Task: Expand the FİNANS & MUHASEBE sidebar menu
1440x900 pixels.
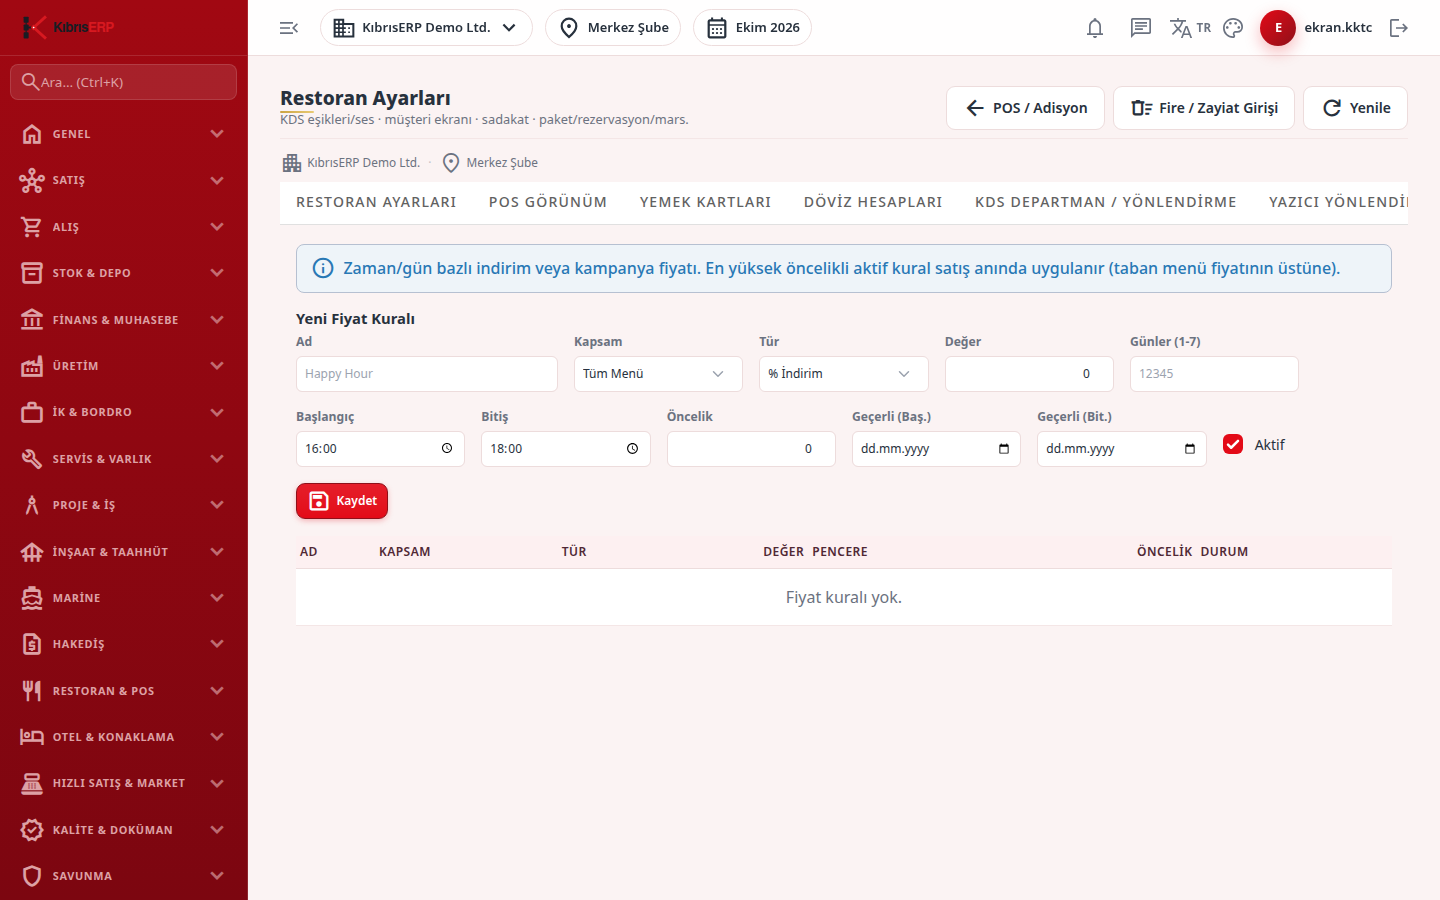Action: pos(123,320)
